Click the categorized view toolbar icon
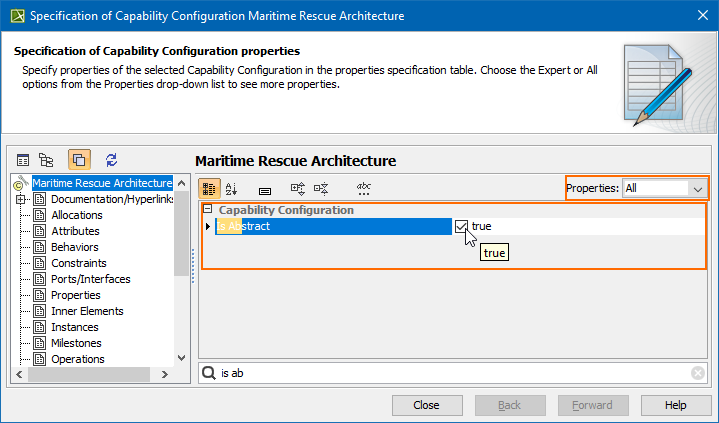This screenshot has width=719, height=423. [210, 188]
